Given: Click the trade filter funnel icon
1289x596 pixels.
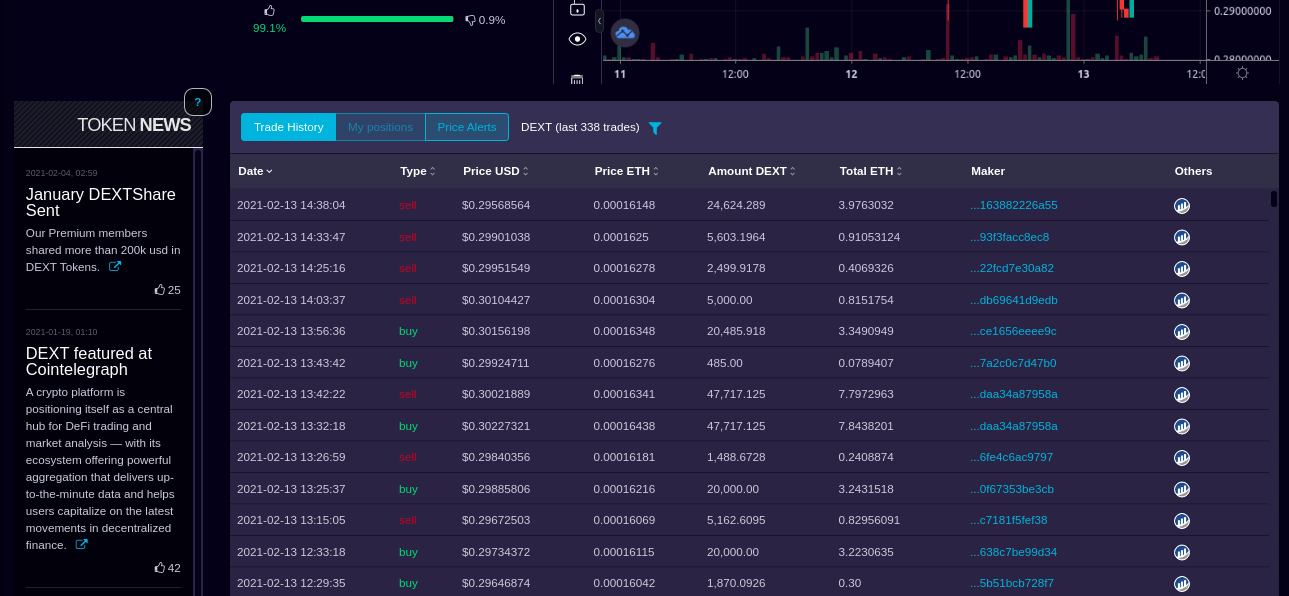Looking at the screenshot, I should (655, 128).
